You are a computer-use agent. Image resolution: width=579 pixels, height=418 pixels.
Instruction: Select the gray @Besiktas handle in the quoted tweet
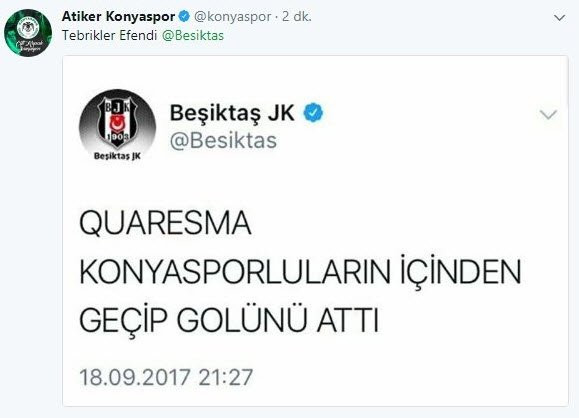pyautogui.click(x=223, y=141)
